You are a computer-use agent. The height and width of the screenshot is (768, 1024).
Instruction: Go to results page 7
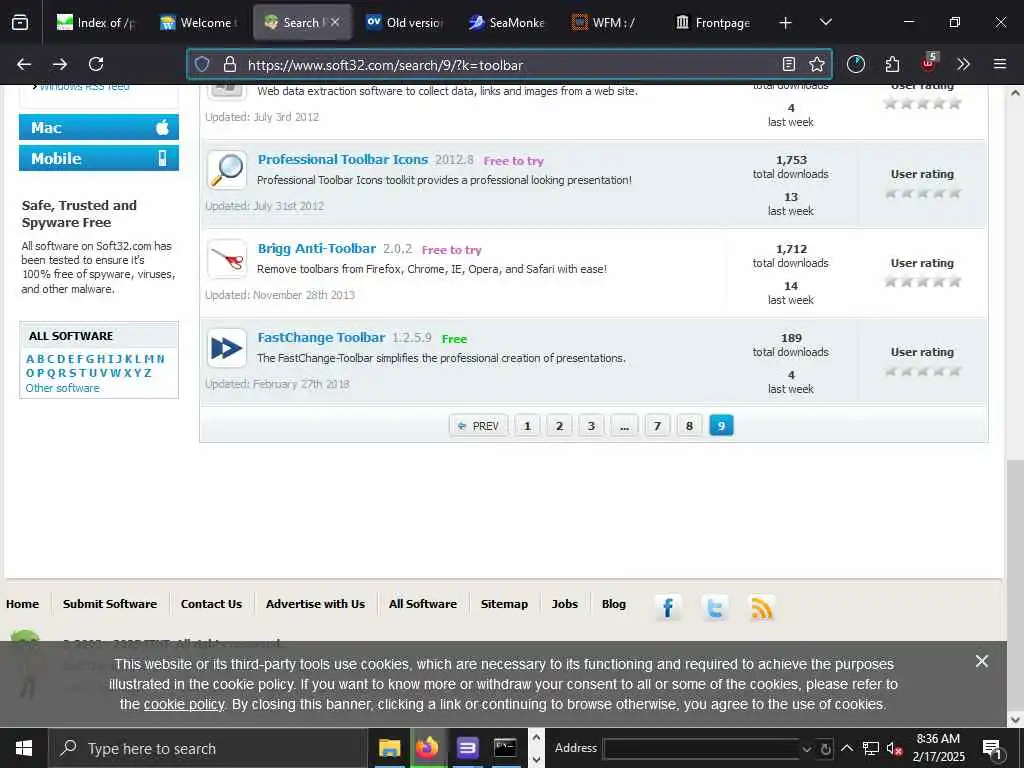[x=658, y=426]
